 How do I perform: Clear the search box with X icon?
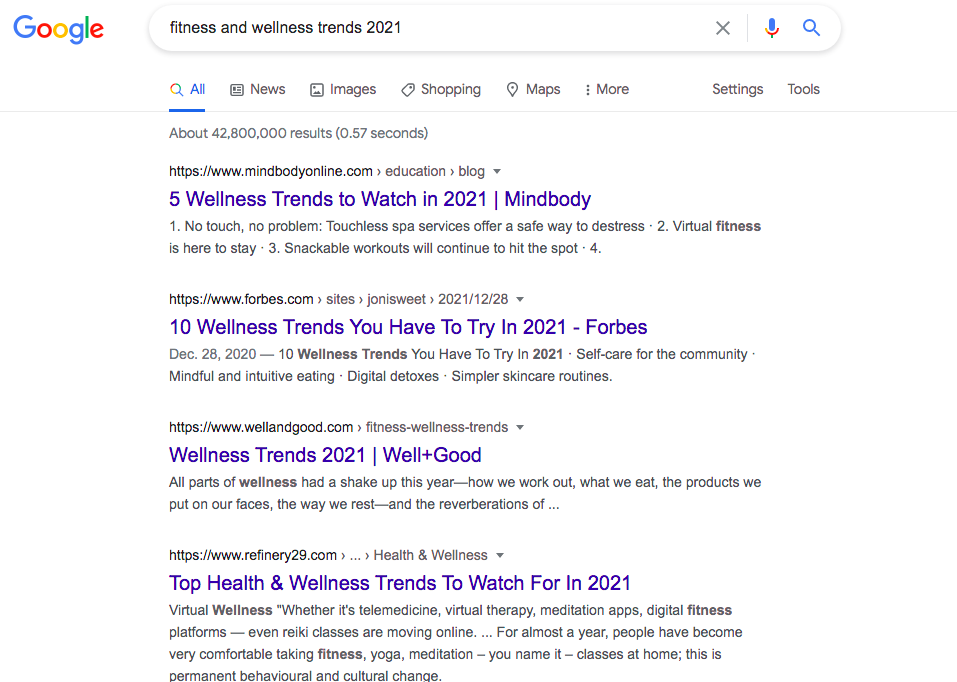tap(723, 28)
